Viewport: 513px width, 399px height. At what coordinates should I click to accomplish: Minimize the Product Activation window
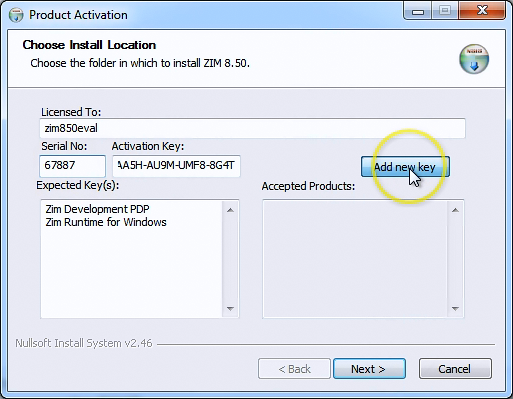[x=418, y=11]
